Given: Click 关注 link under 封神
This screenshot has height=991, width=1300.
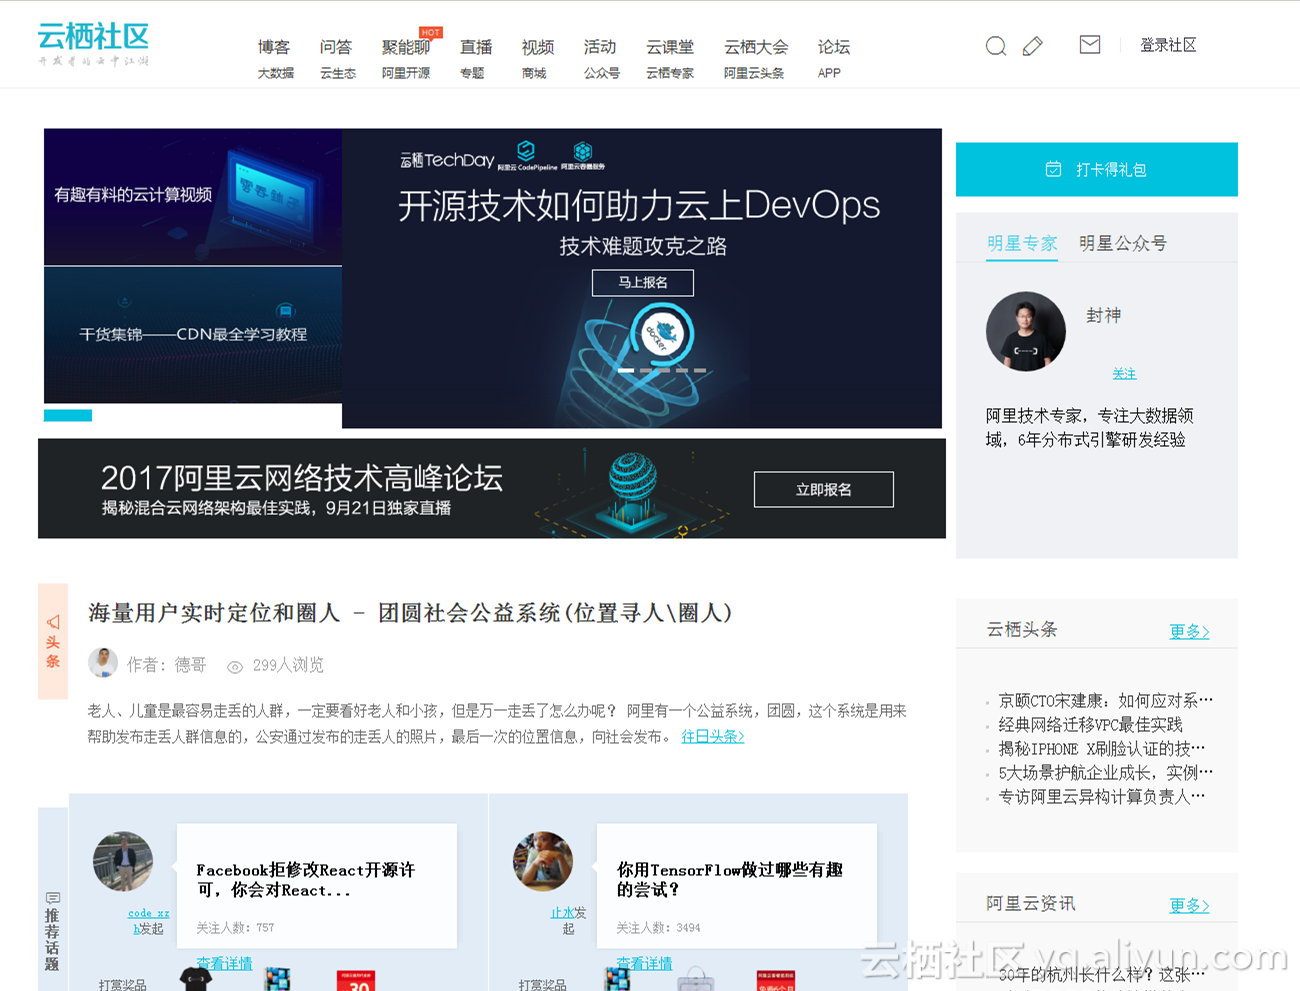Looking at the screenshot, I should coord(1125,374).
